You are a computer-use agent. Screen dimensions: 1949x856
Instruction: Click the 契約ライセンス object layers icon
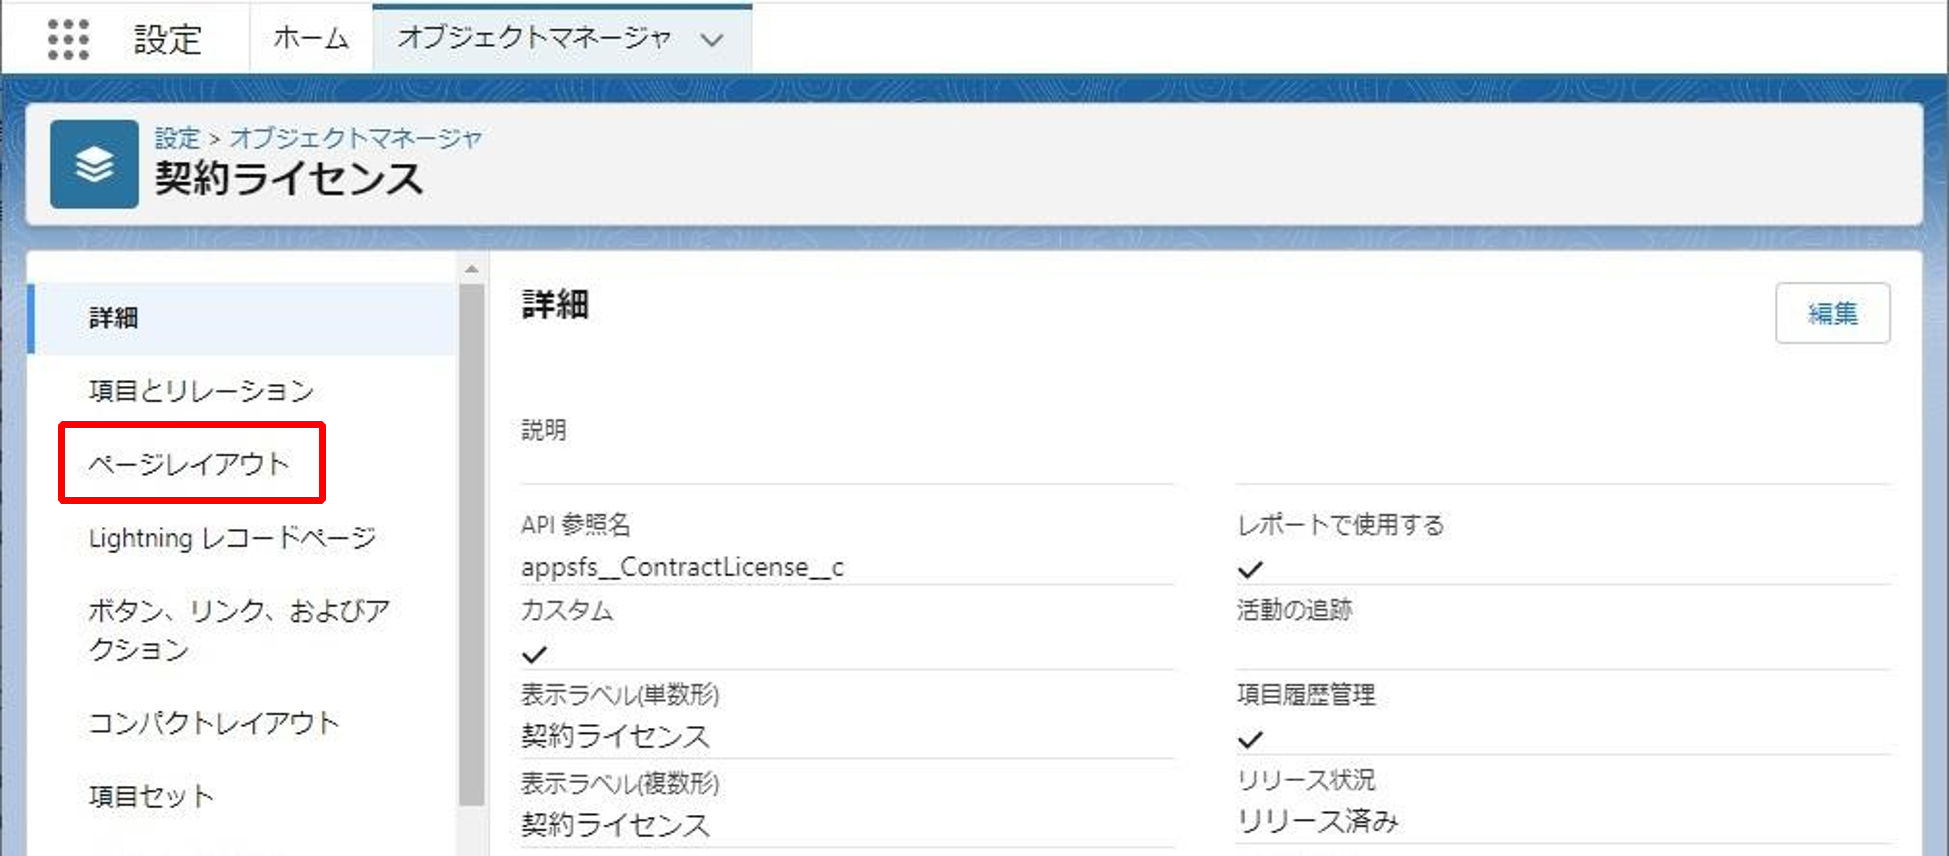coord(94,164)
